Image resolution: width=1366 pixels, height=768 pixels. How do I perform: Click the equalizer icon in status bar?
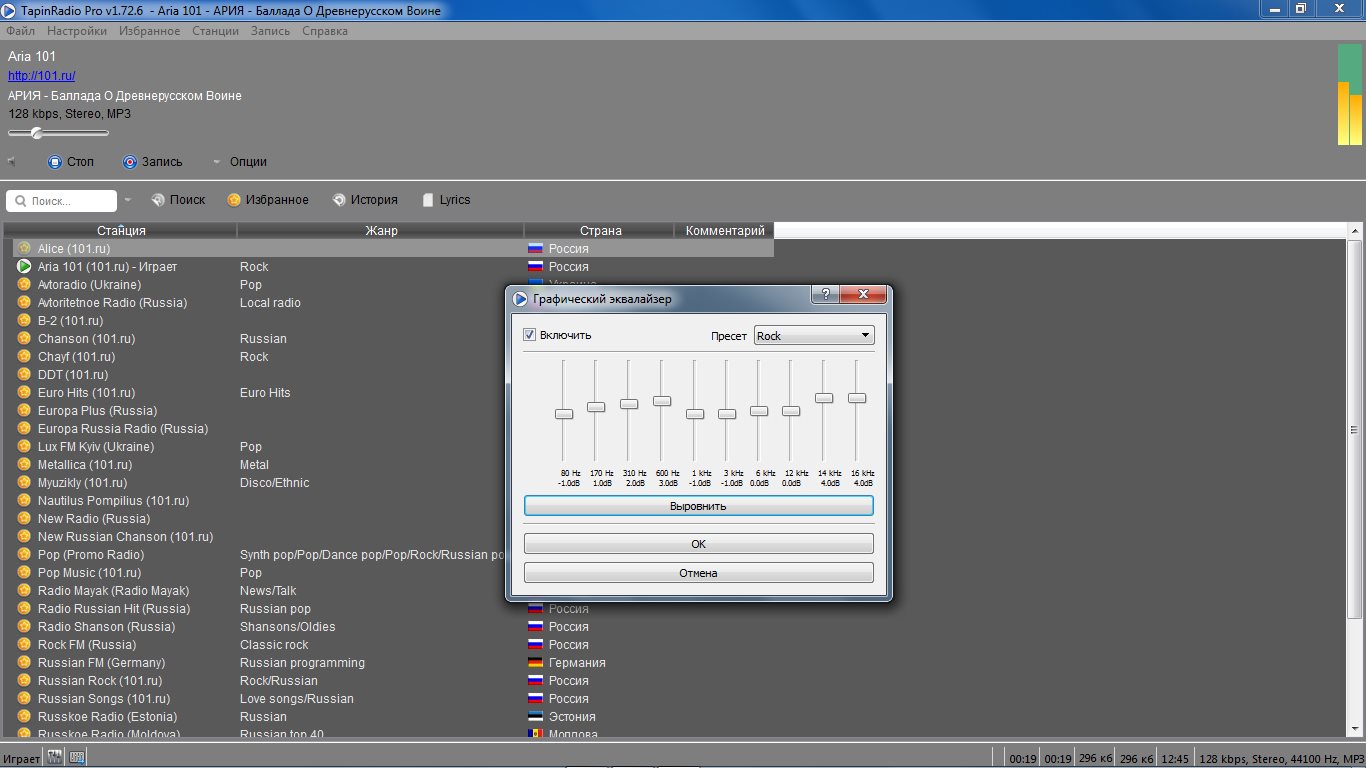click(x=55, y=757)
